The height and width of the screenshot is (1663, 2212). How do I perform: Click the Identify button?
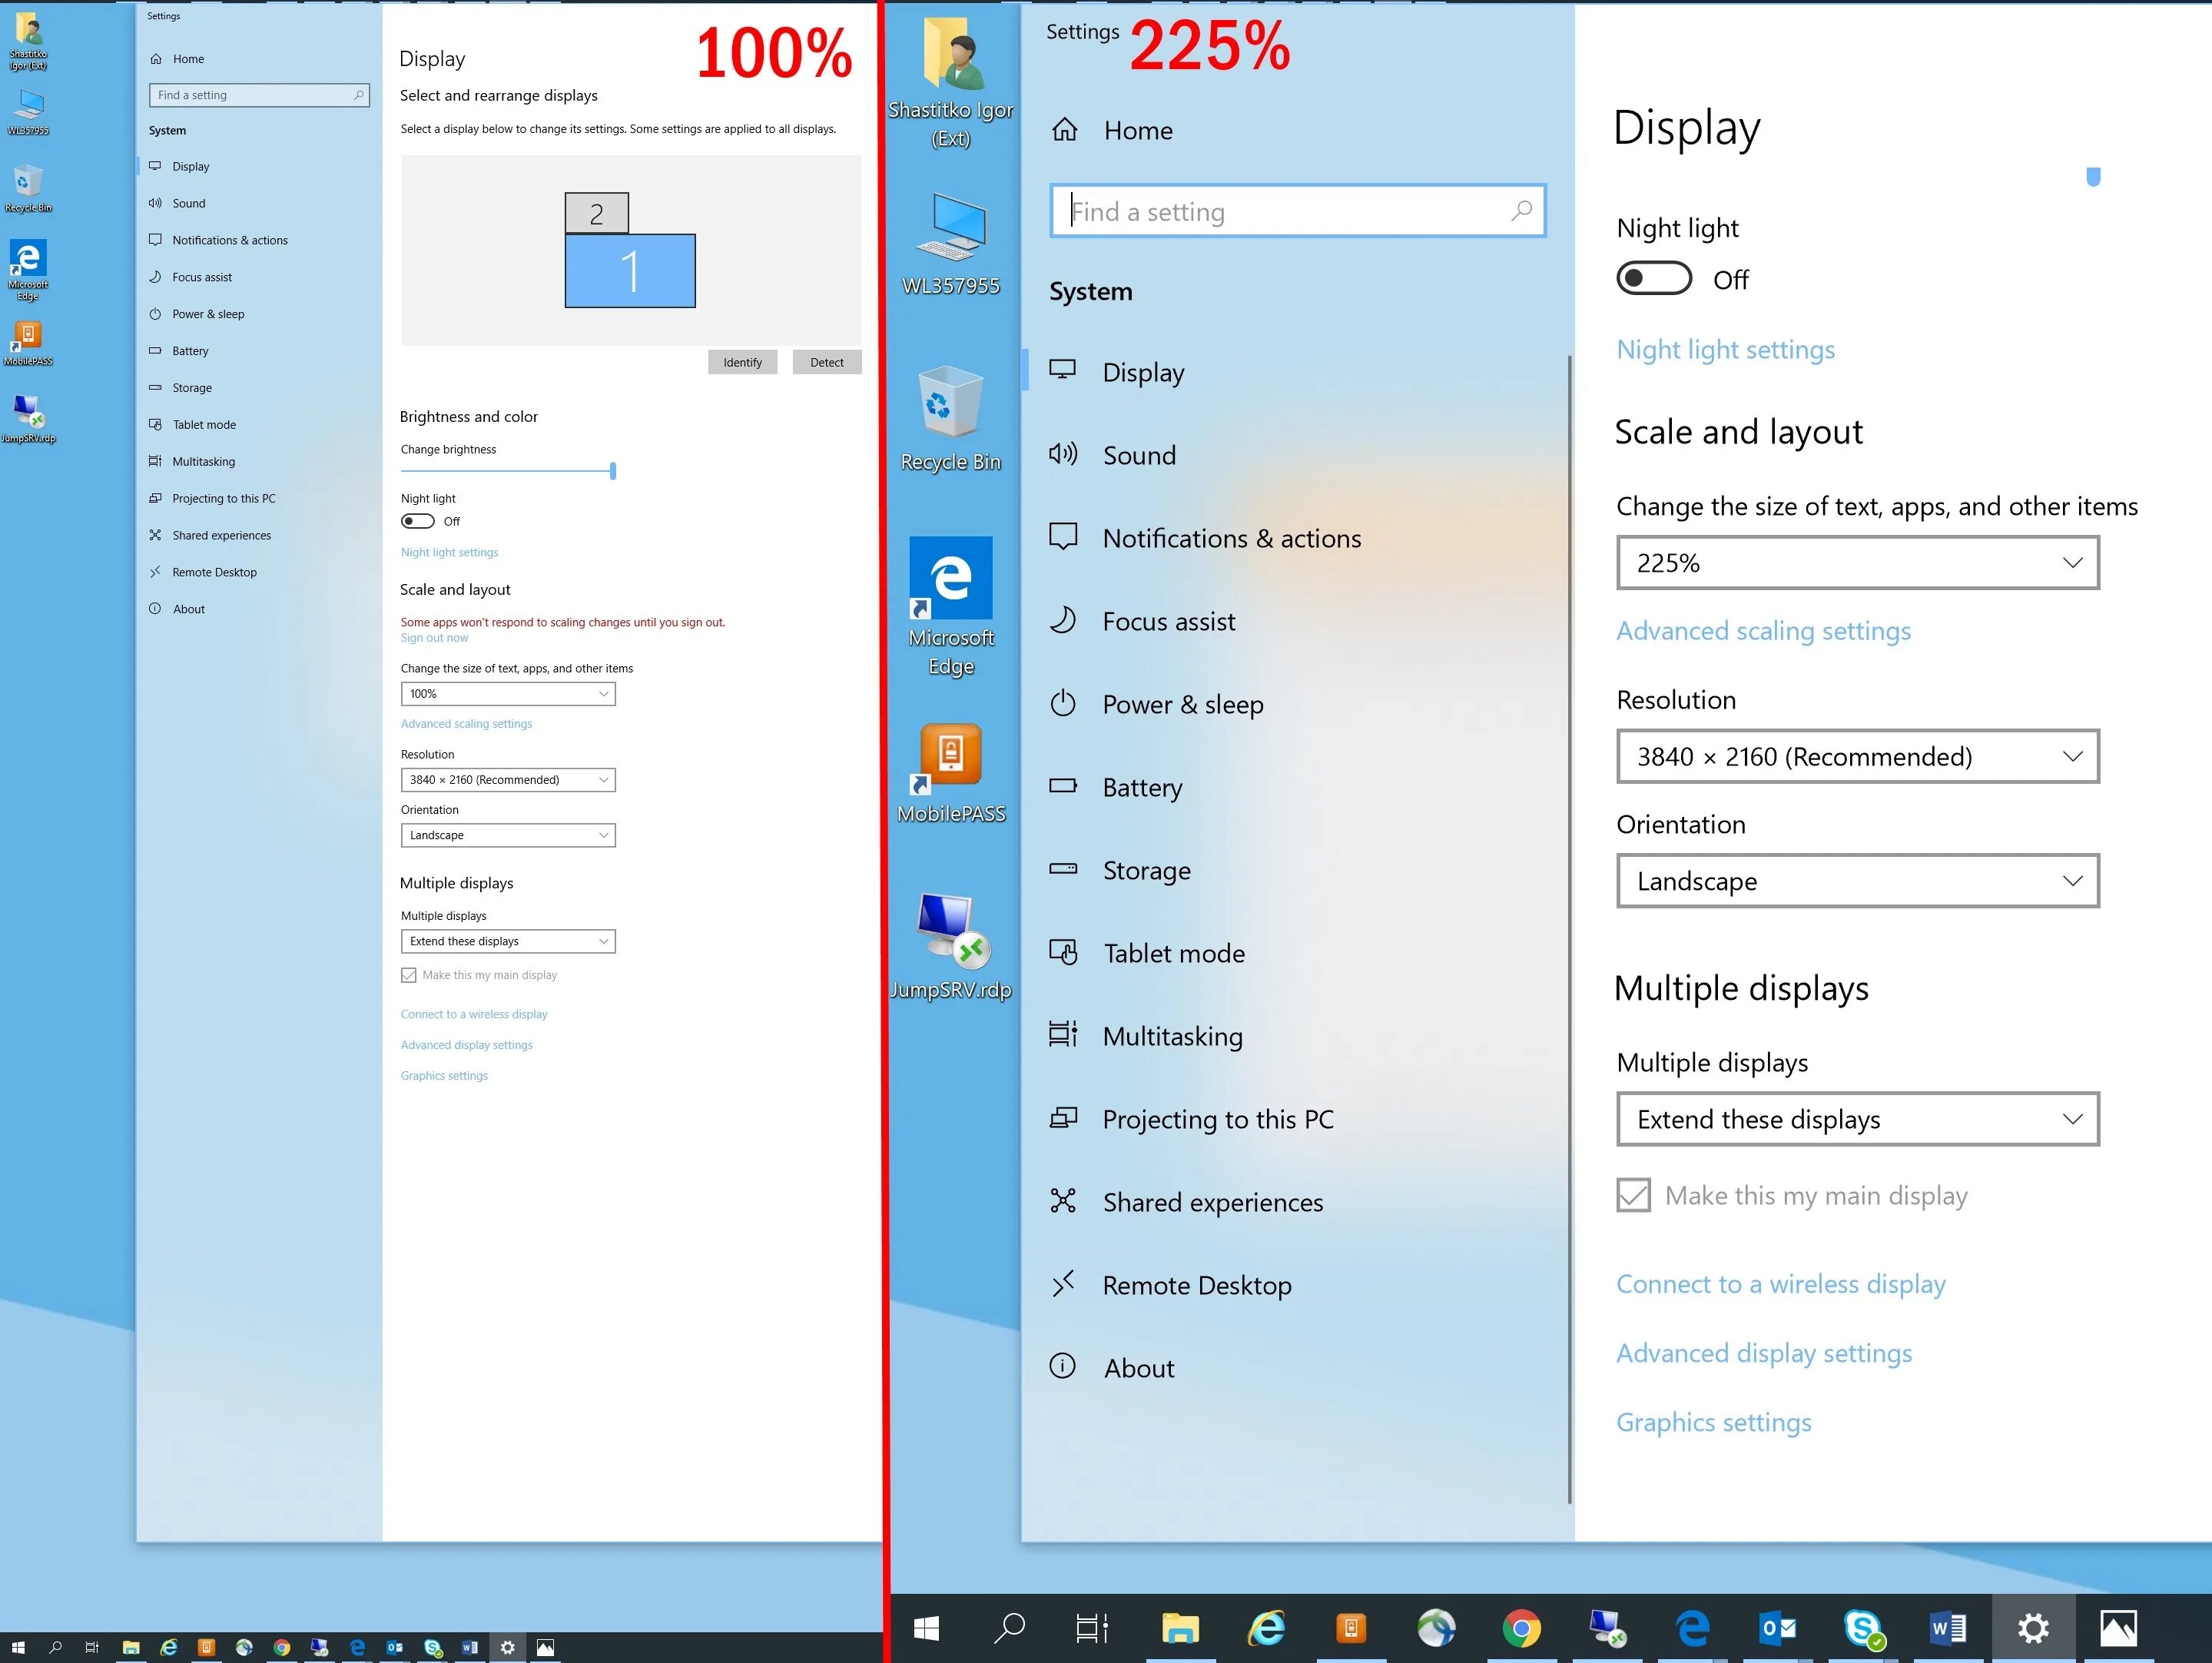[x=742, y=362]
